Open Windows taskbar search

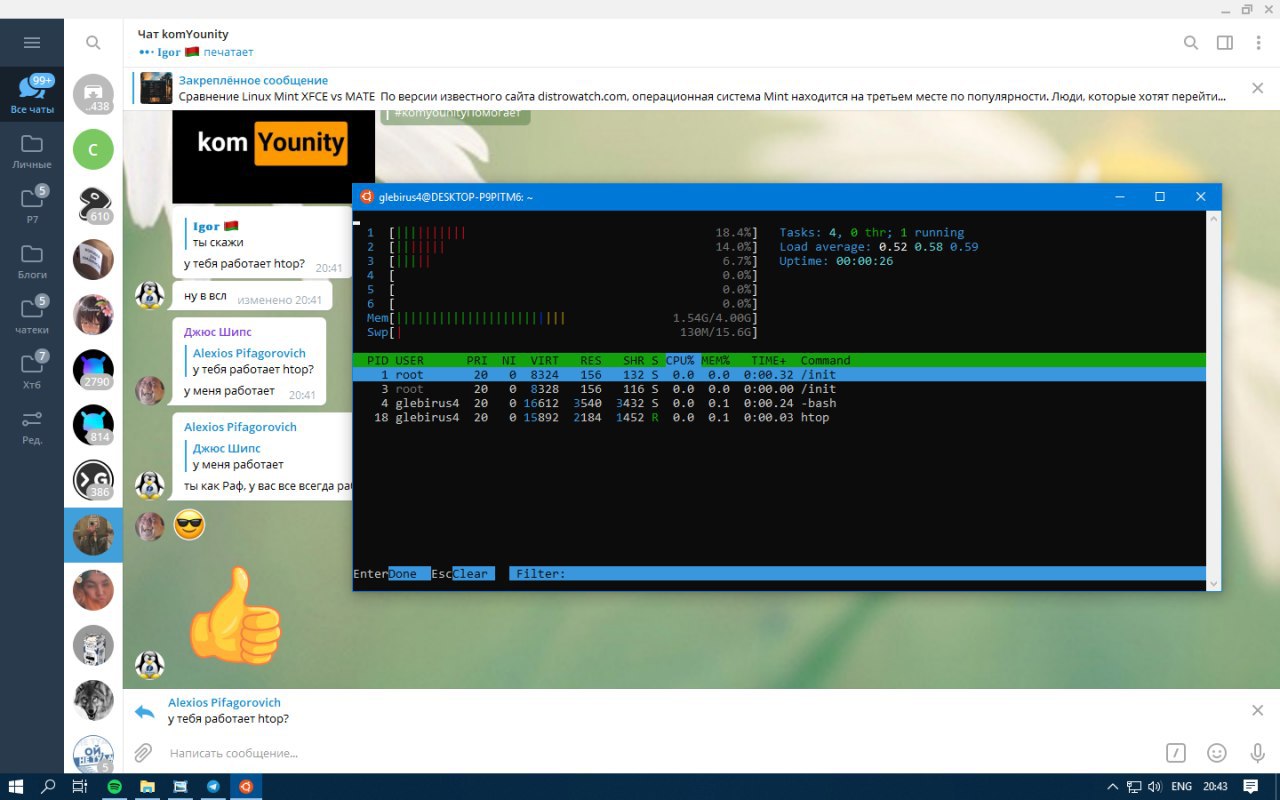coord(48,787)
